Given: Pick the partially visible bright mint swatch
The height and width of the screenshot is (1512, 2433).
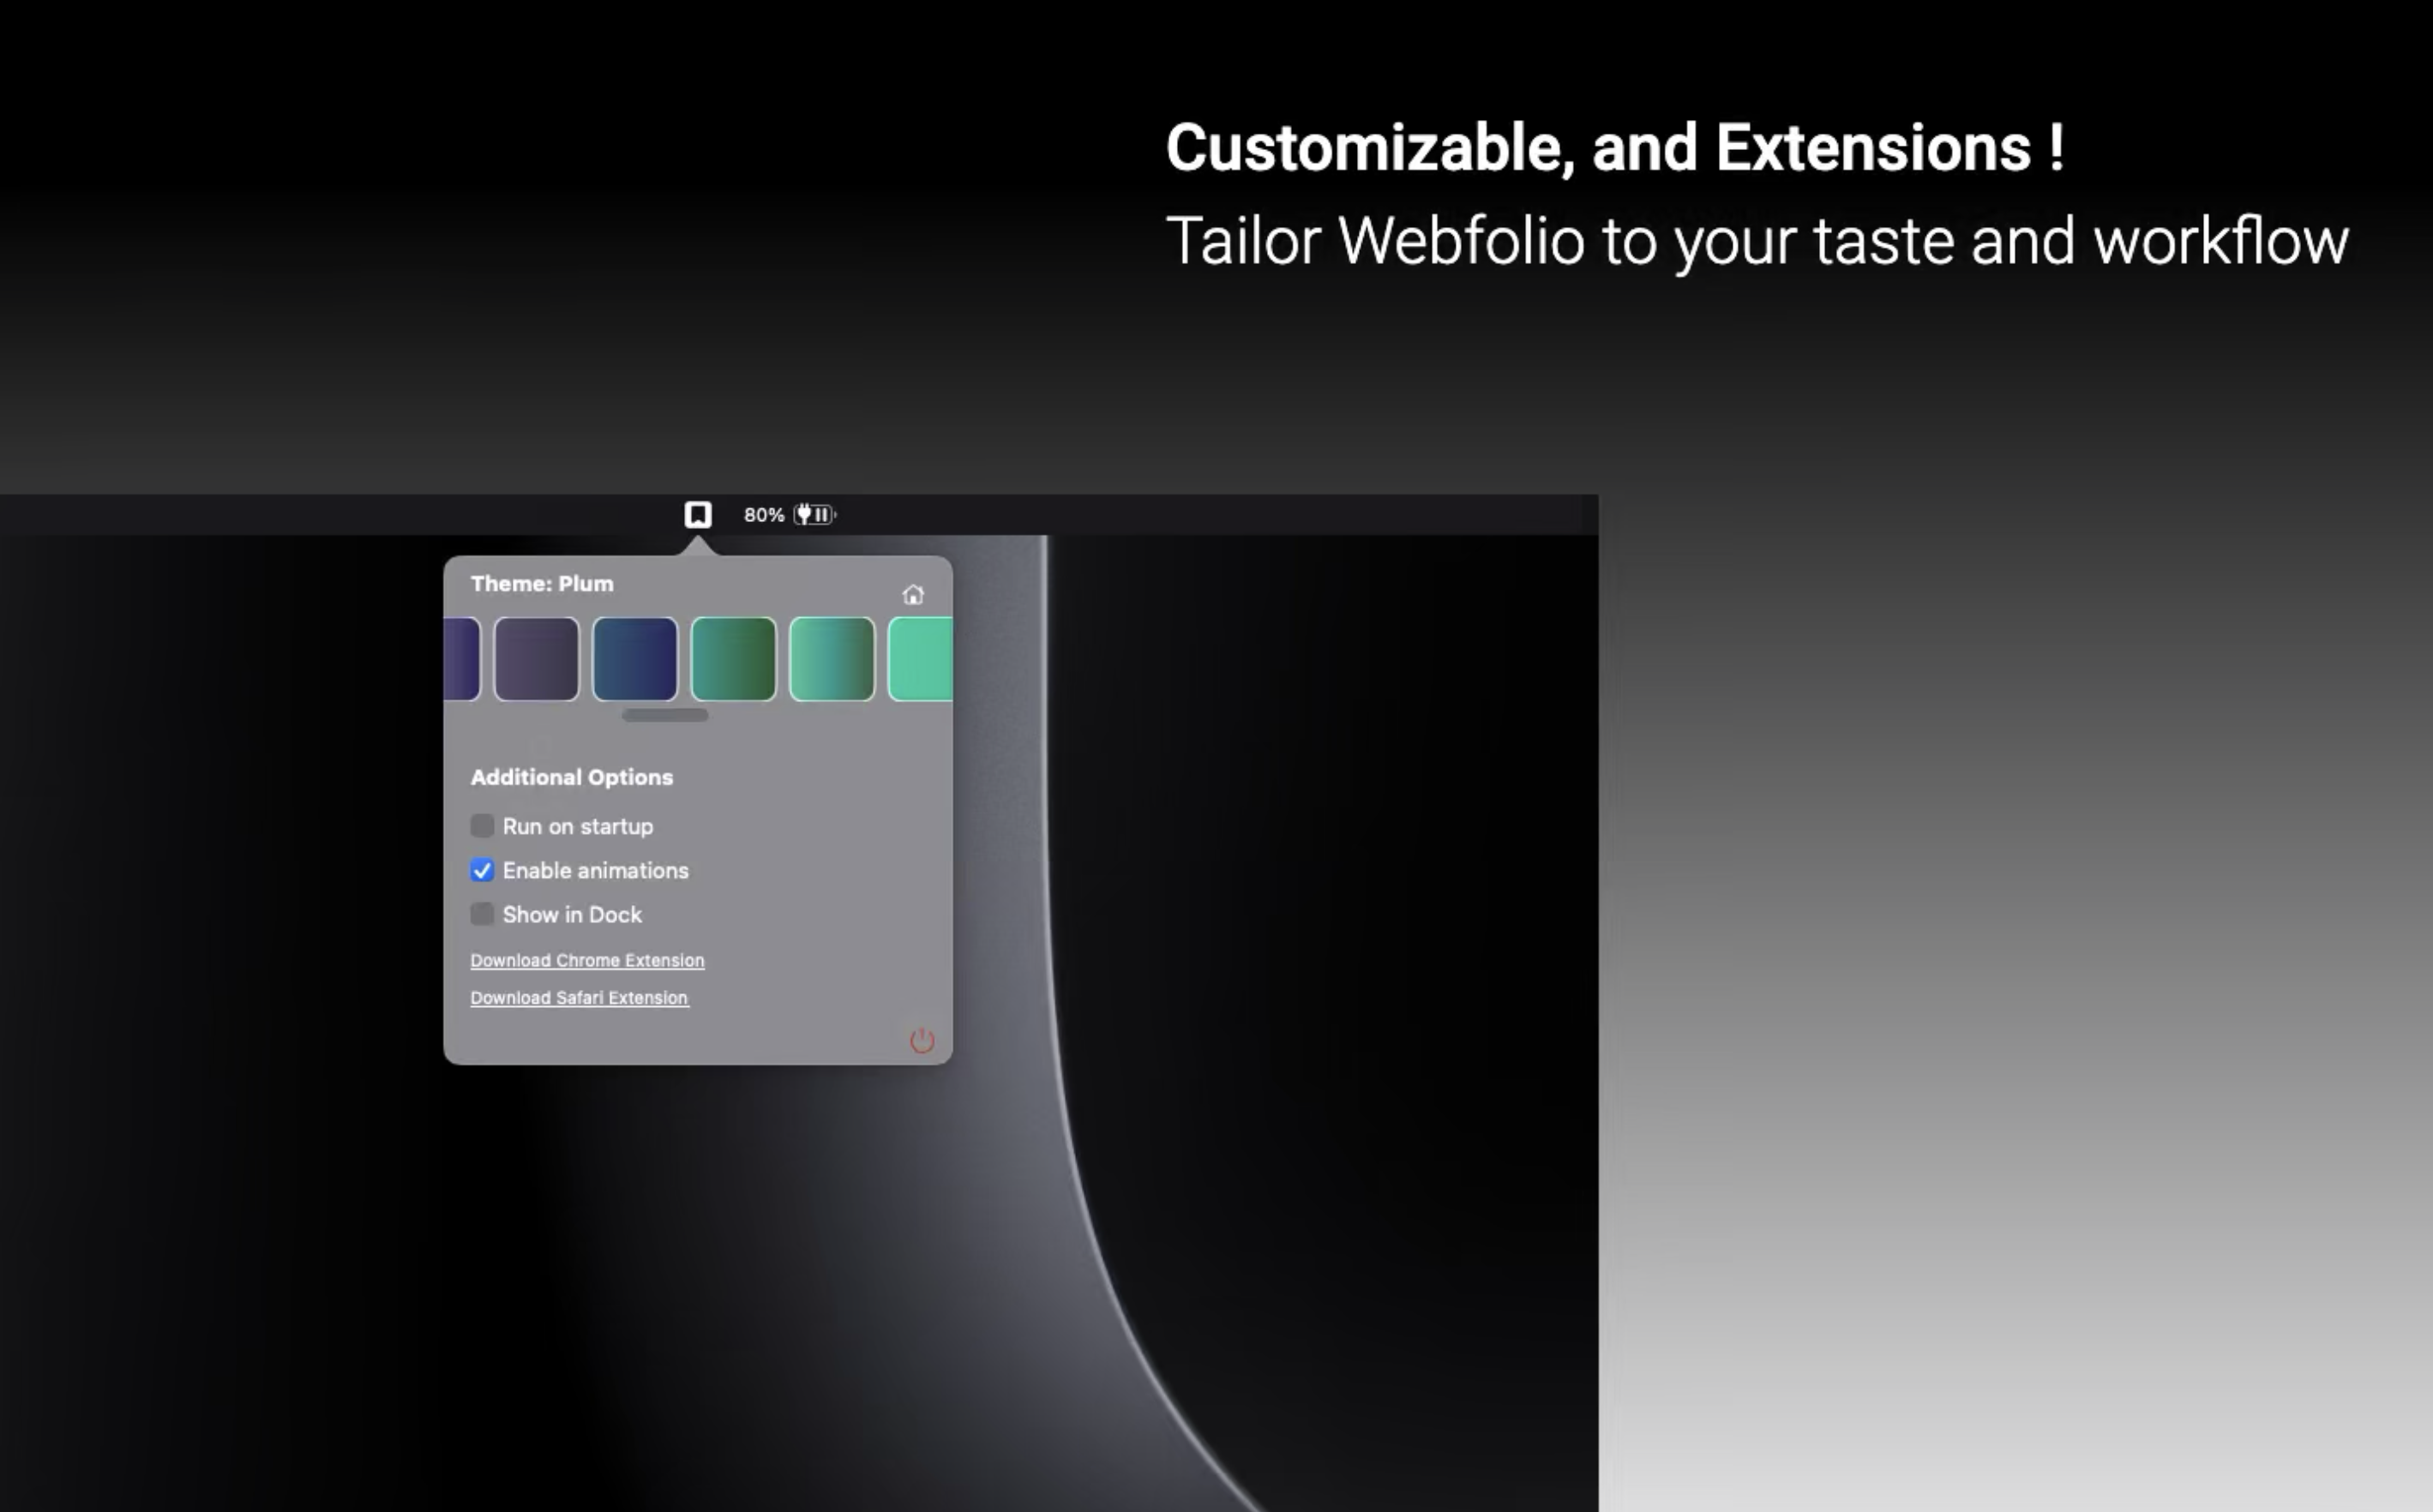Looking at the screenshot, I should [x=920, y=659].
